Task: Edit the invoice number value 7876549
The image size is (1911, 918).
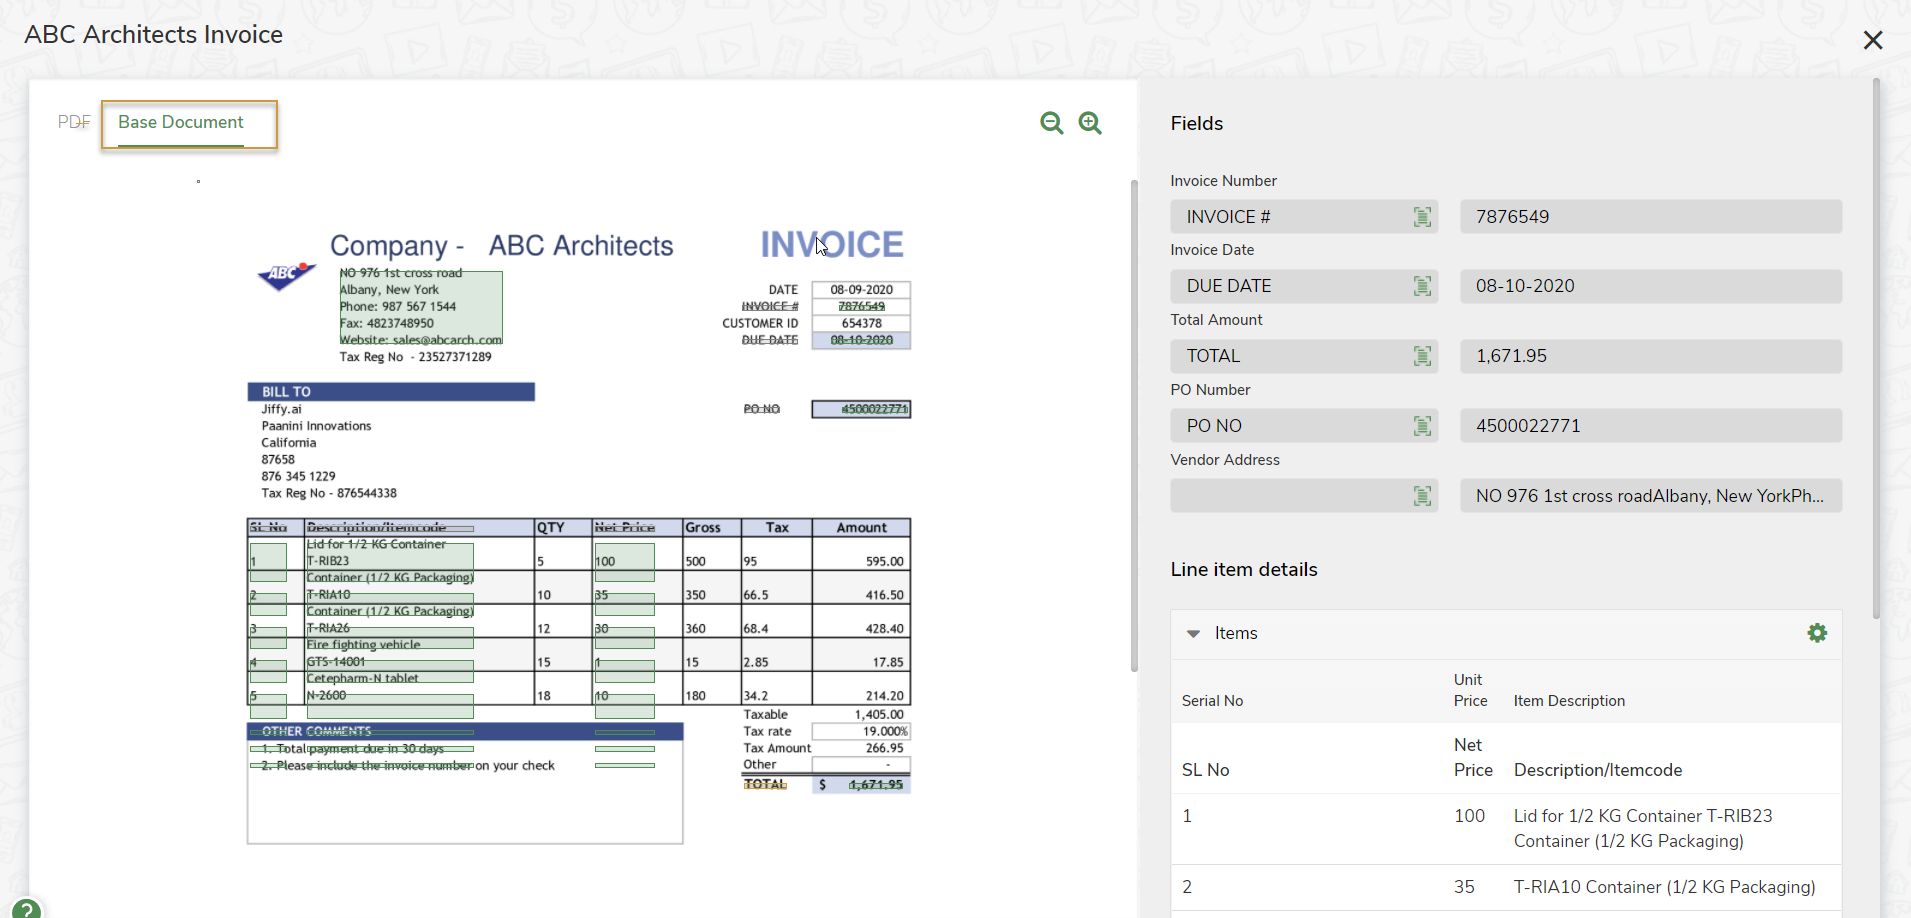Action: [x=1651, y=217]
